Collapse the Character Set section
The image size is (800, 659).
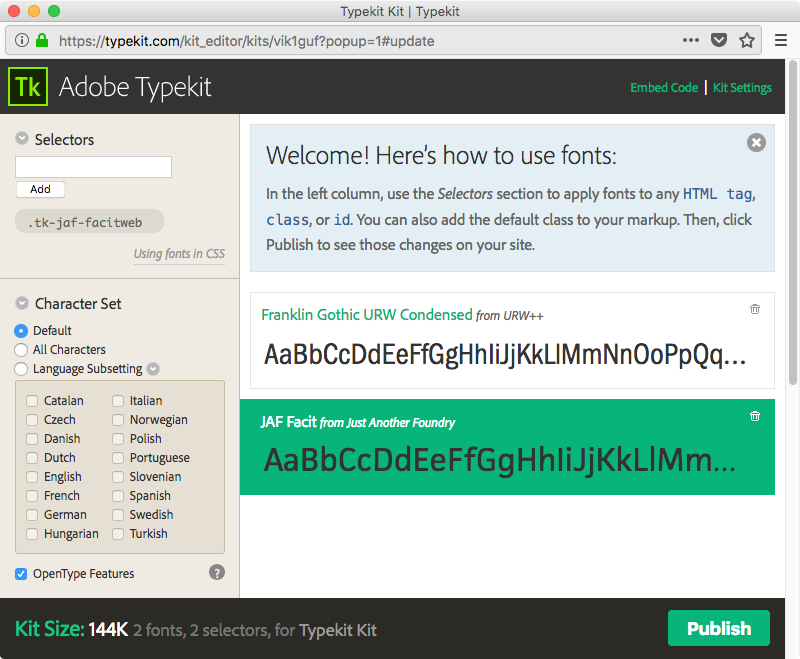[22, 303]
